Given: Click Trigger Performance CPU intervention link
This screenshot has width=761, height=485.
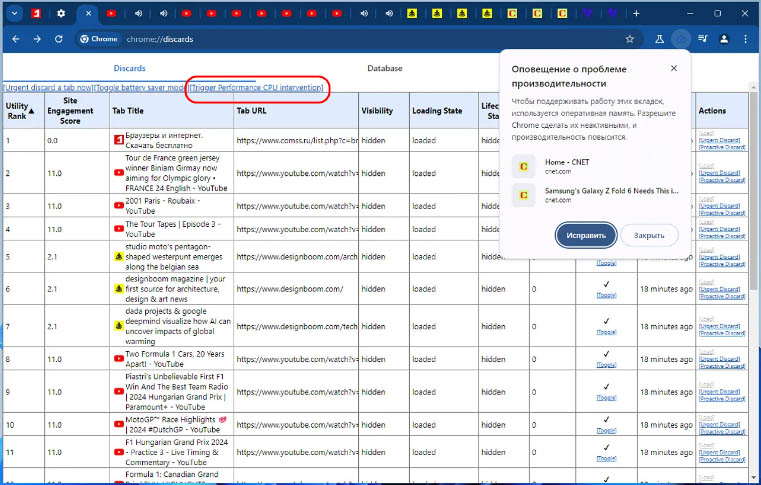Looking at the screenshot, I should point(256,87).
